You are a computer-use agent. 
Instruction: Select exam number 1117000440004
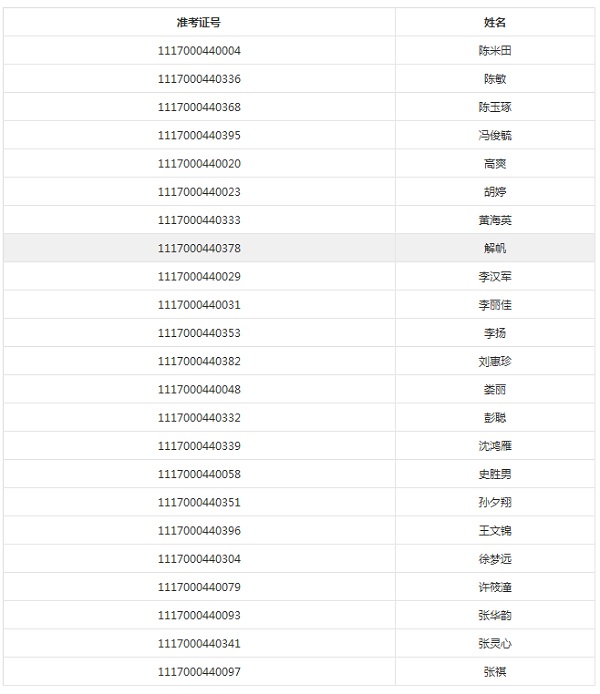tap(199, 51)
